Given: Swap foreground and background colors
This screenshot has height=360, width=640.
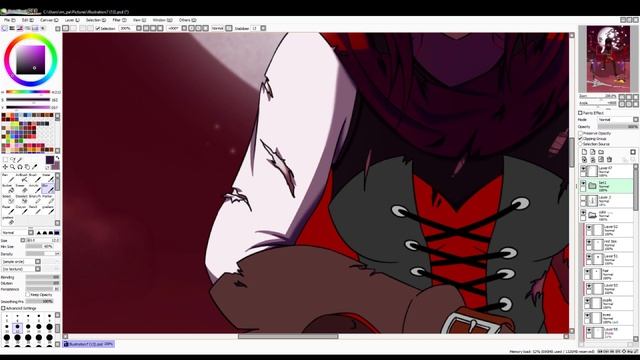Looking at the screenshot, I should (58, 158).
